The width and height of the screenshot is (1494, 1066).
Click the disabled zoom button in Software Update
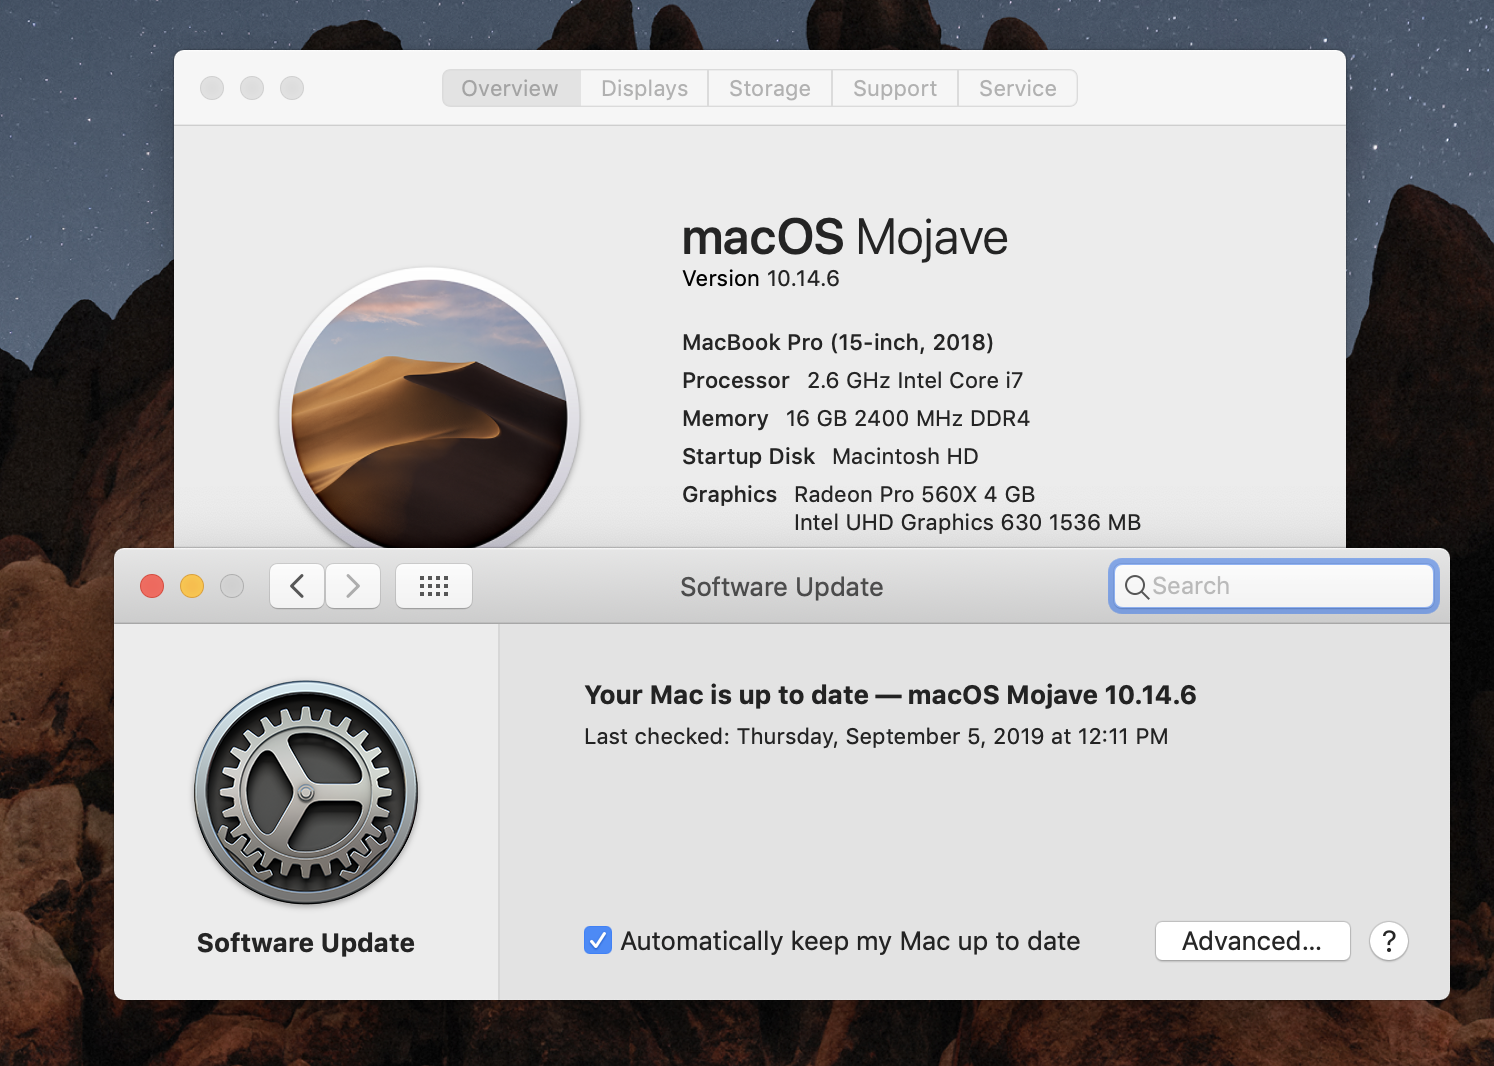(232, 586)
